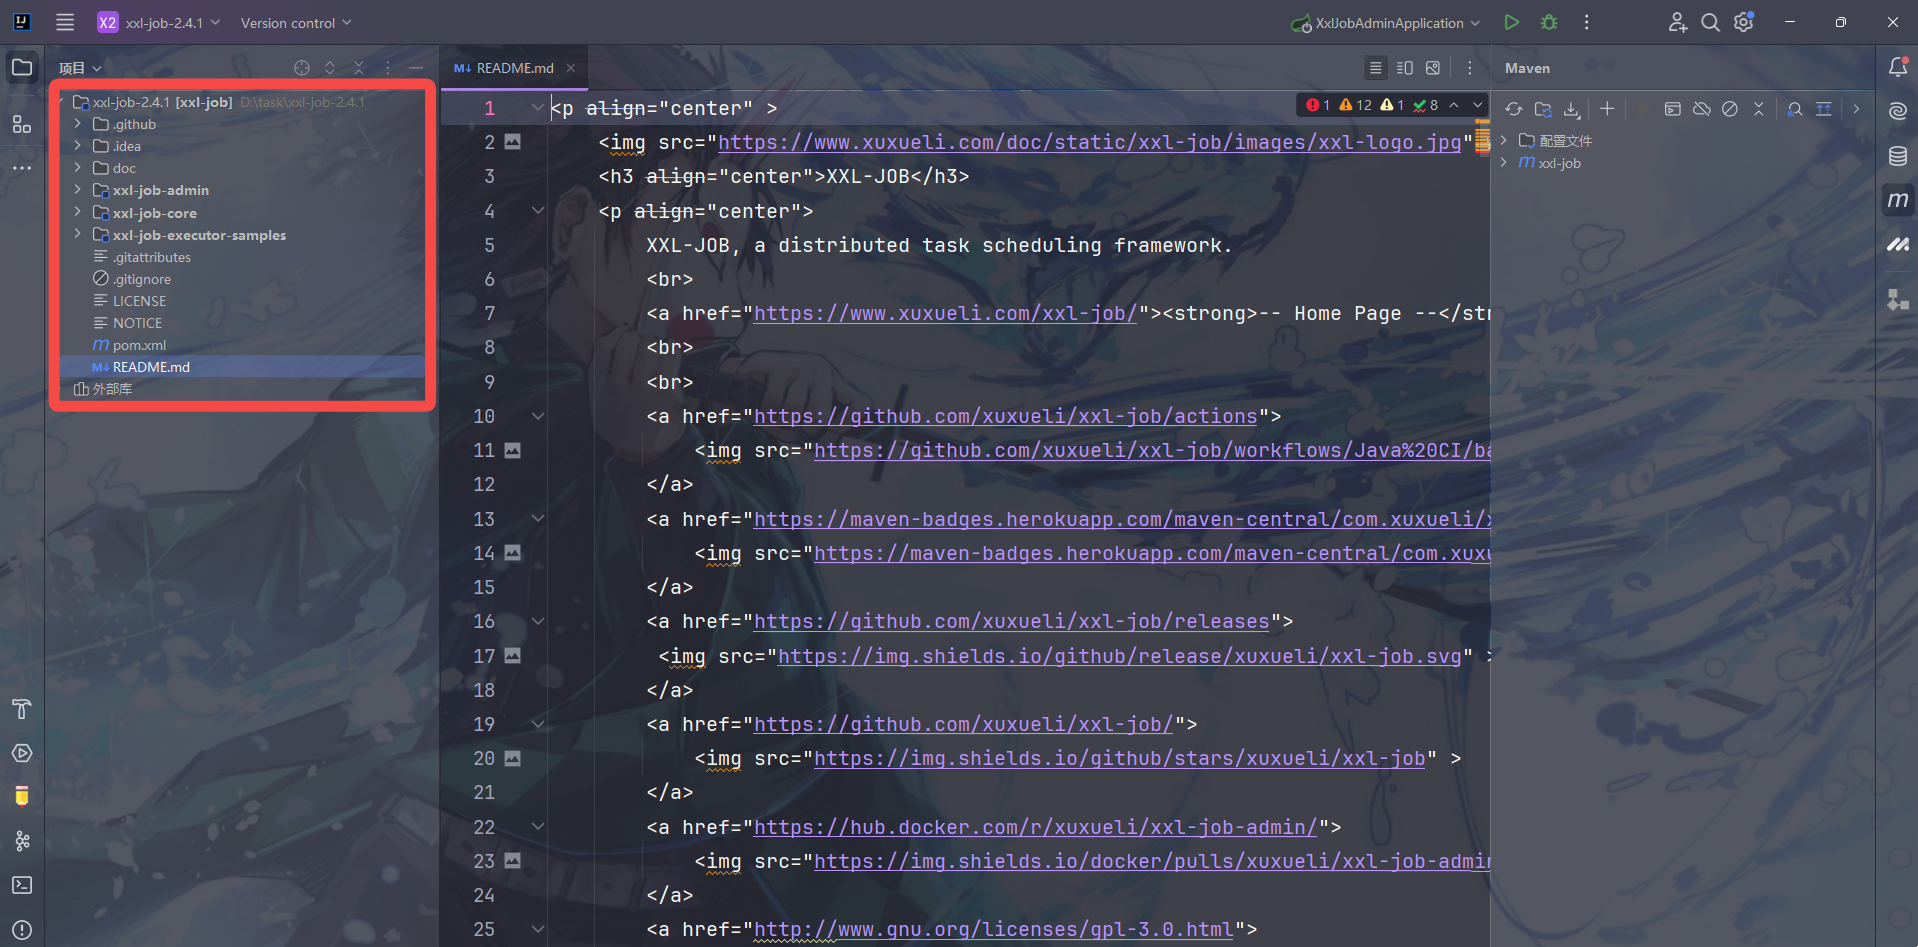The height and width of the screenshot is (947, 1918).
Task: Expand the xxl-job-core module
Action: 78,212
